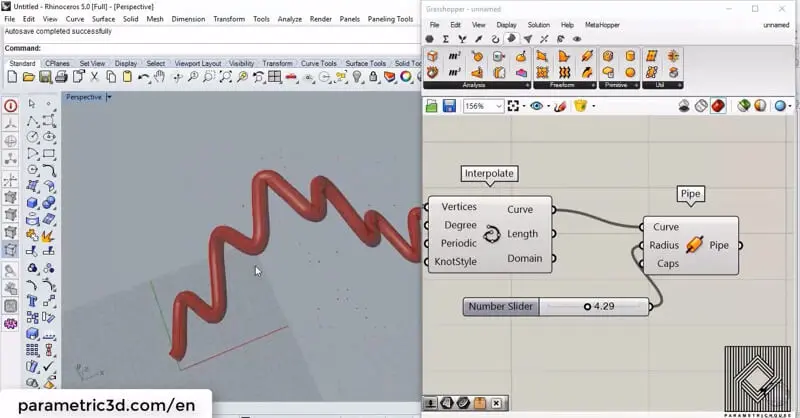
Task: Click the MetaHopper menu item
Action: 602,25
